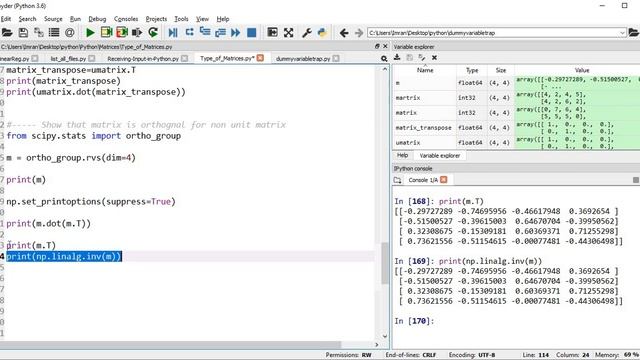Open the Search menu
The image size is (640, 360).
click(x=27, y=19)
